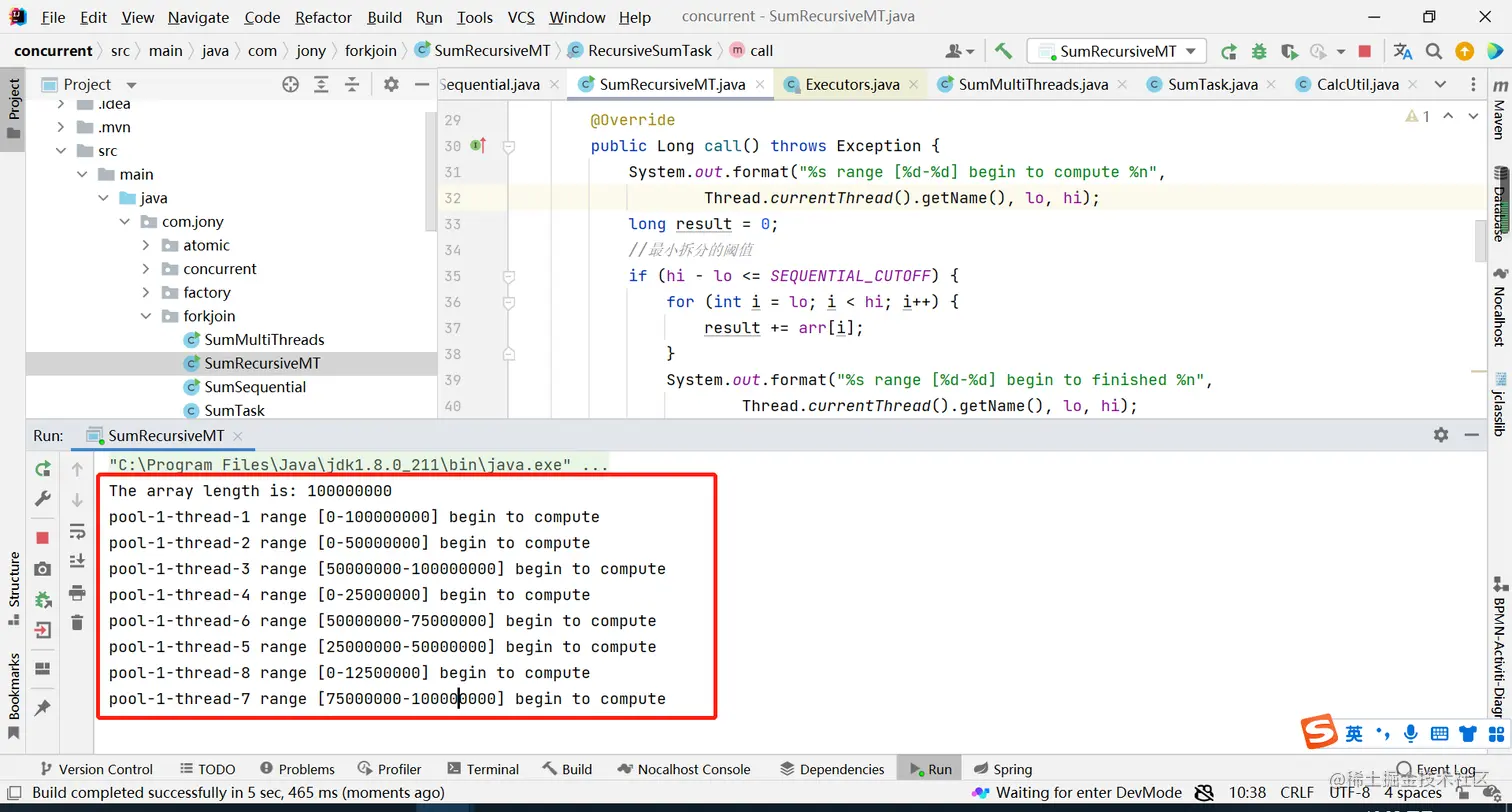Image resolution: width=1512 pixels, height=812 pixels.
Task: Expand the atomic package
Action: [146, 245]
